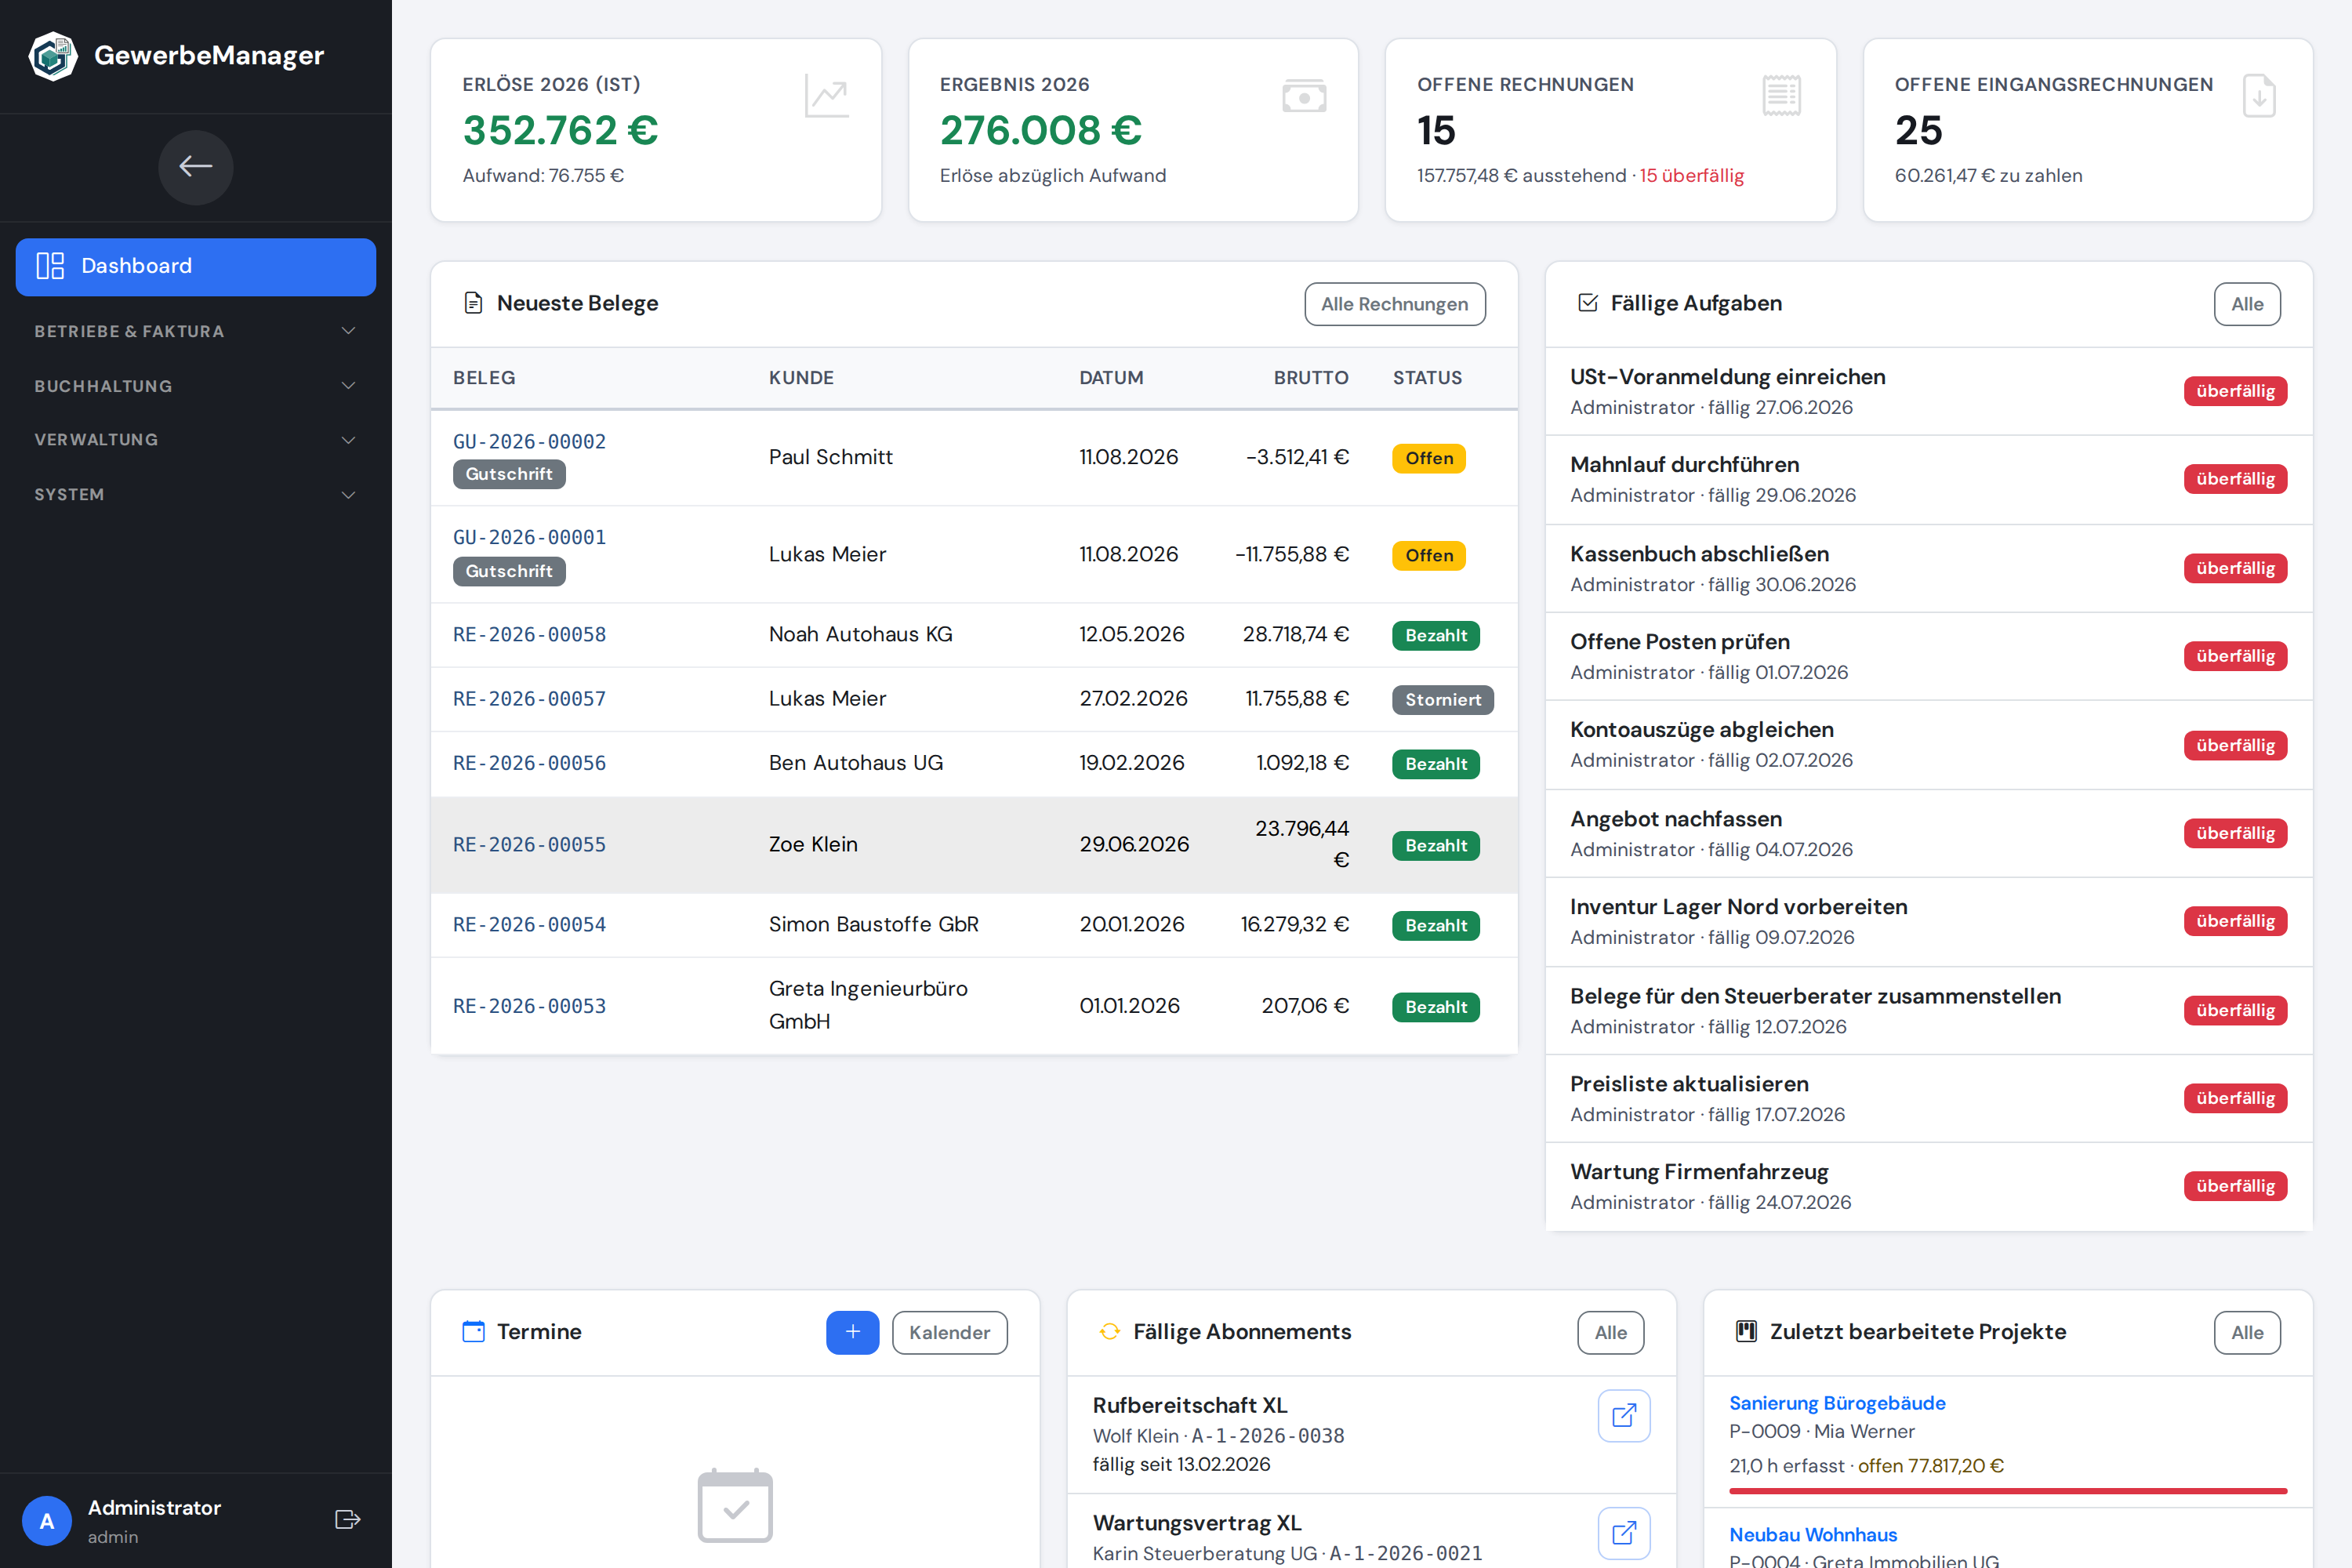Expand the Verwaltung menu section
Viewport: 2352px width, 1568px height.
pyautogui.click(x=196, y=440)
